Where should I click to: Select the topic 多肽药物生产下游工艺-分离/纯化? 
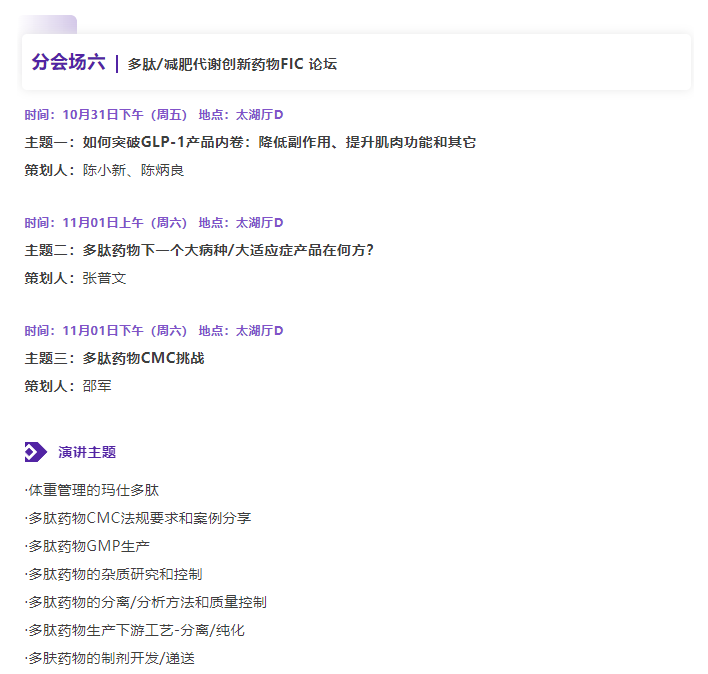pos(134,630)
